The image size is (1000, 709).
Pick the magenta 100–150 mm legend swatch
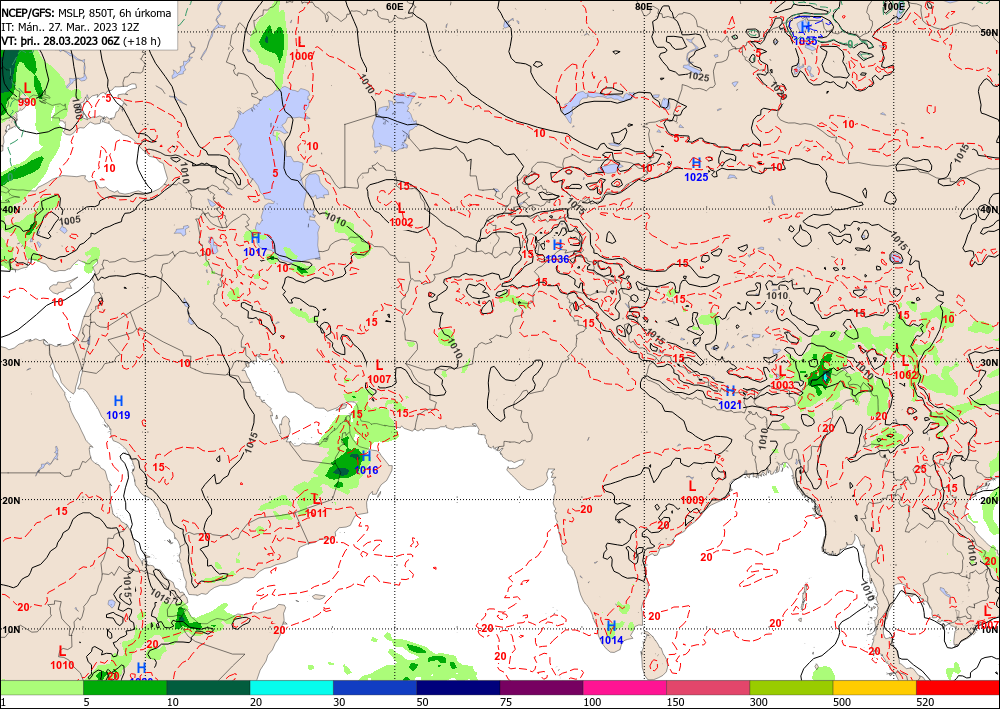pyautogui.click(x=625, y=688)
